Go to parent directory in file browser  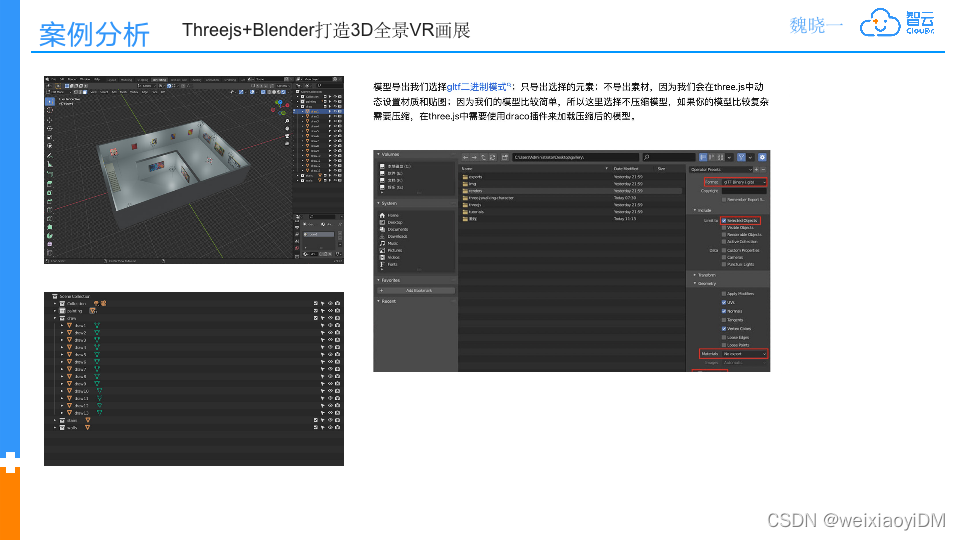483,157
